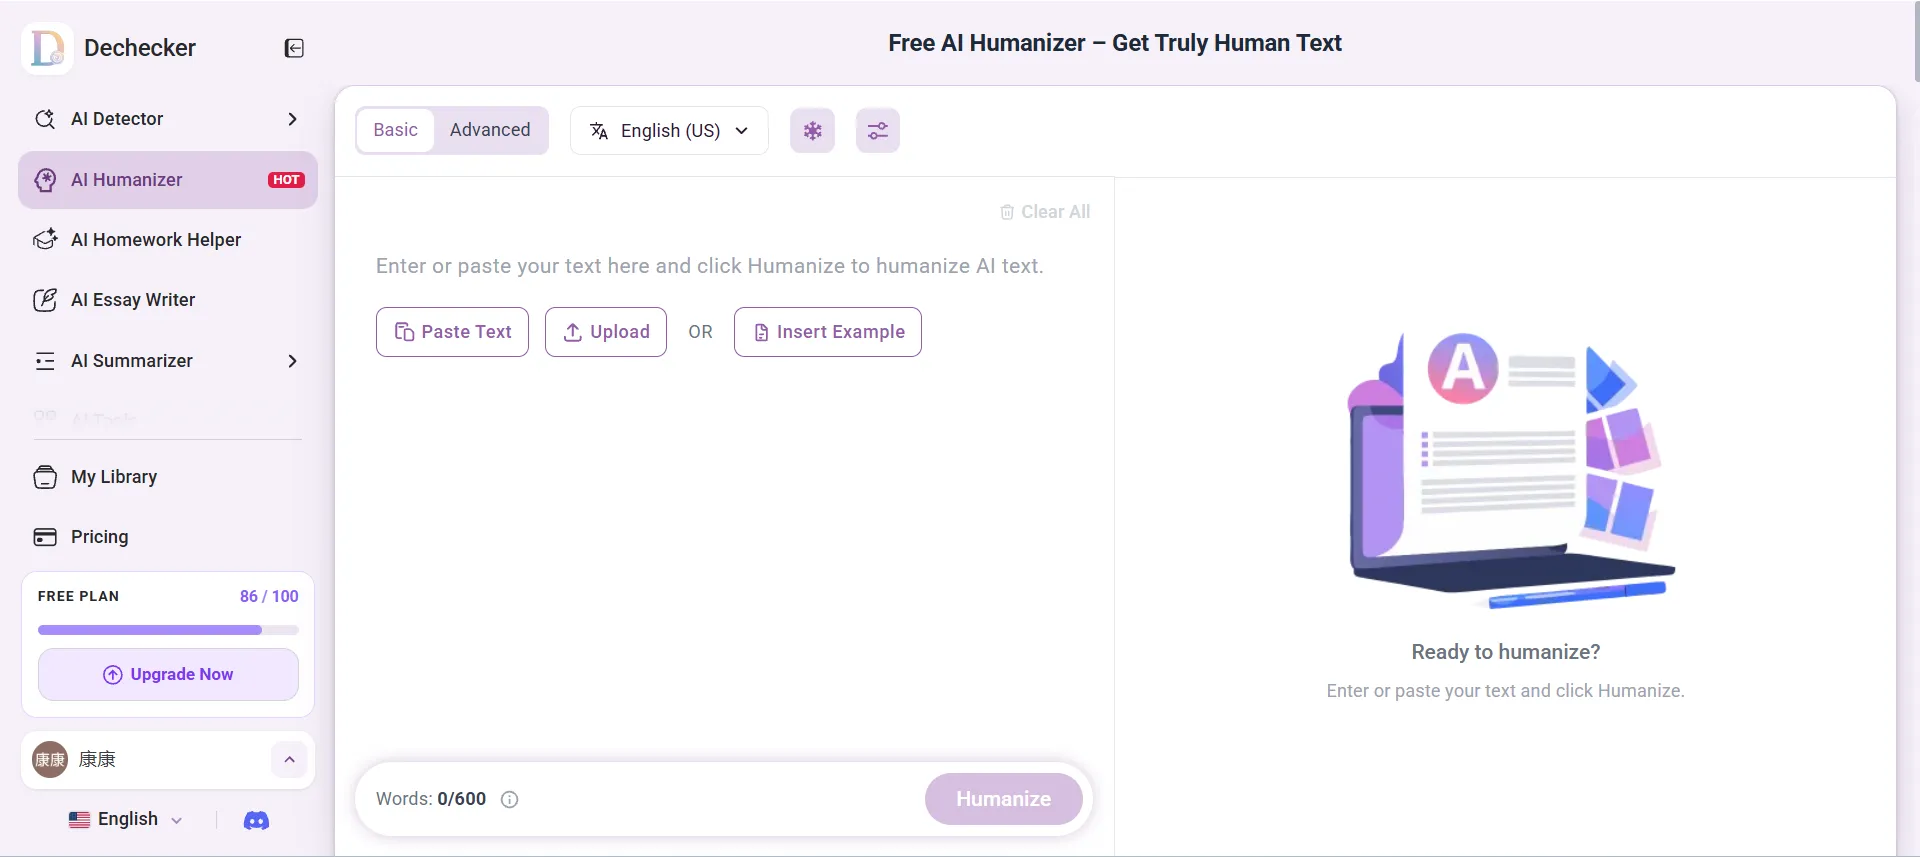The width and height of the screenshot is (1920, 857).
Task: Click the Upload button
Action: pyautogui.click(x=606, y=332)
